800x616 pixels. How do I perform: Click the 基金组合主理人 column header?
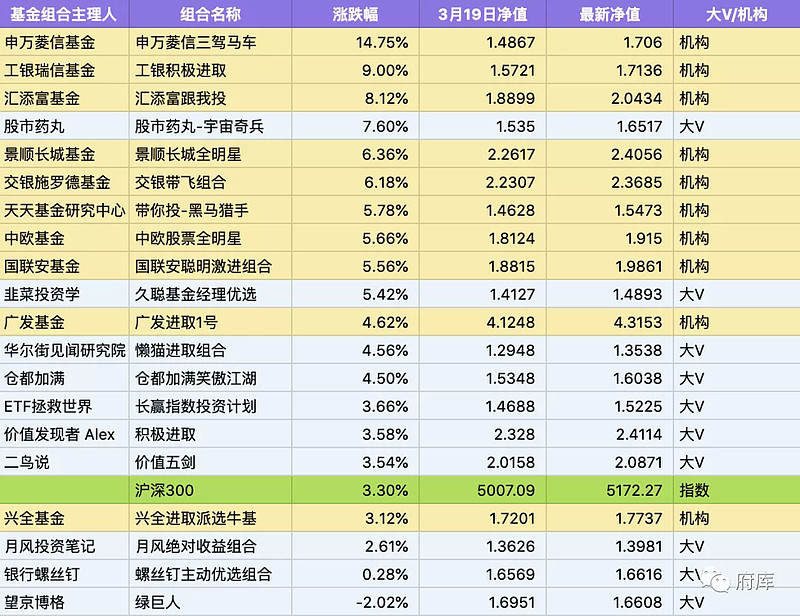tap(64, 14)
